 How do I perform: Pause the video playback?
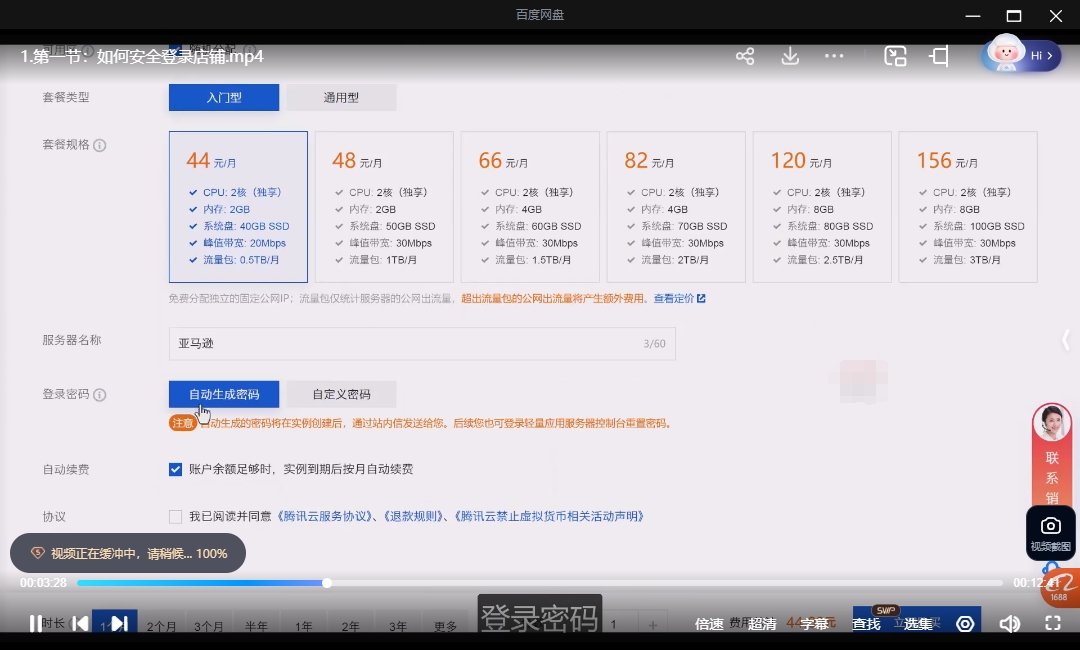pyautogui.click(x=35, y=624)
